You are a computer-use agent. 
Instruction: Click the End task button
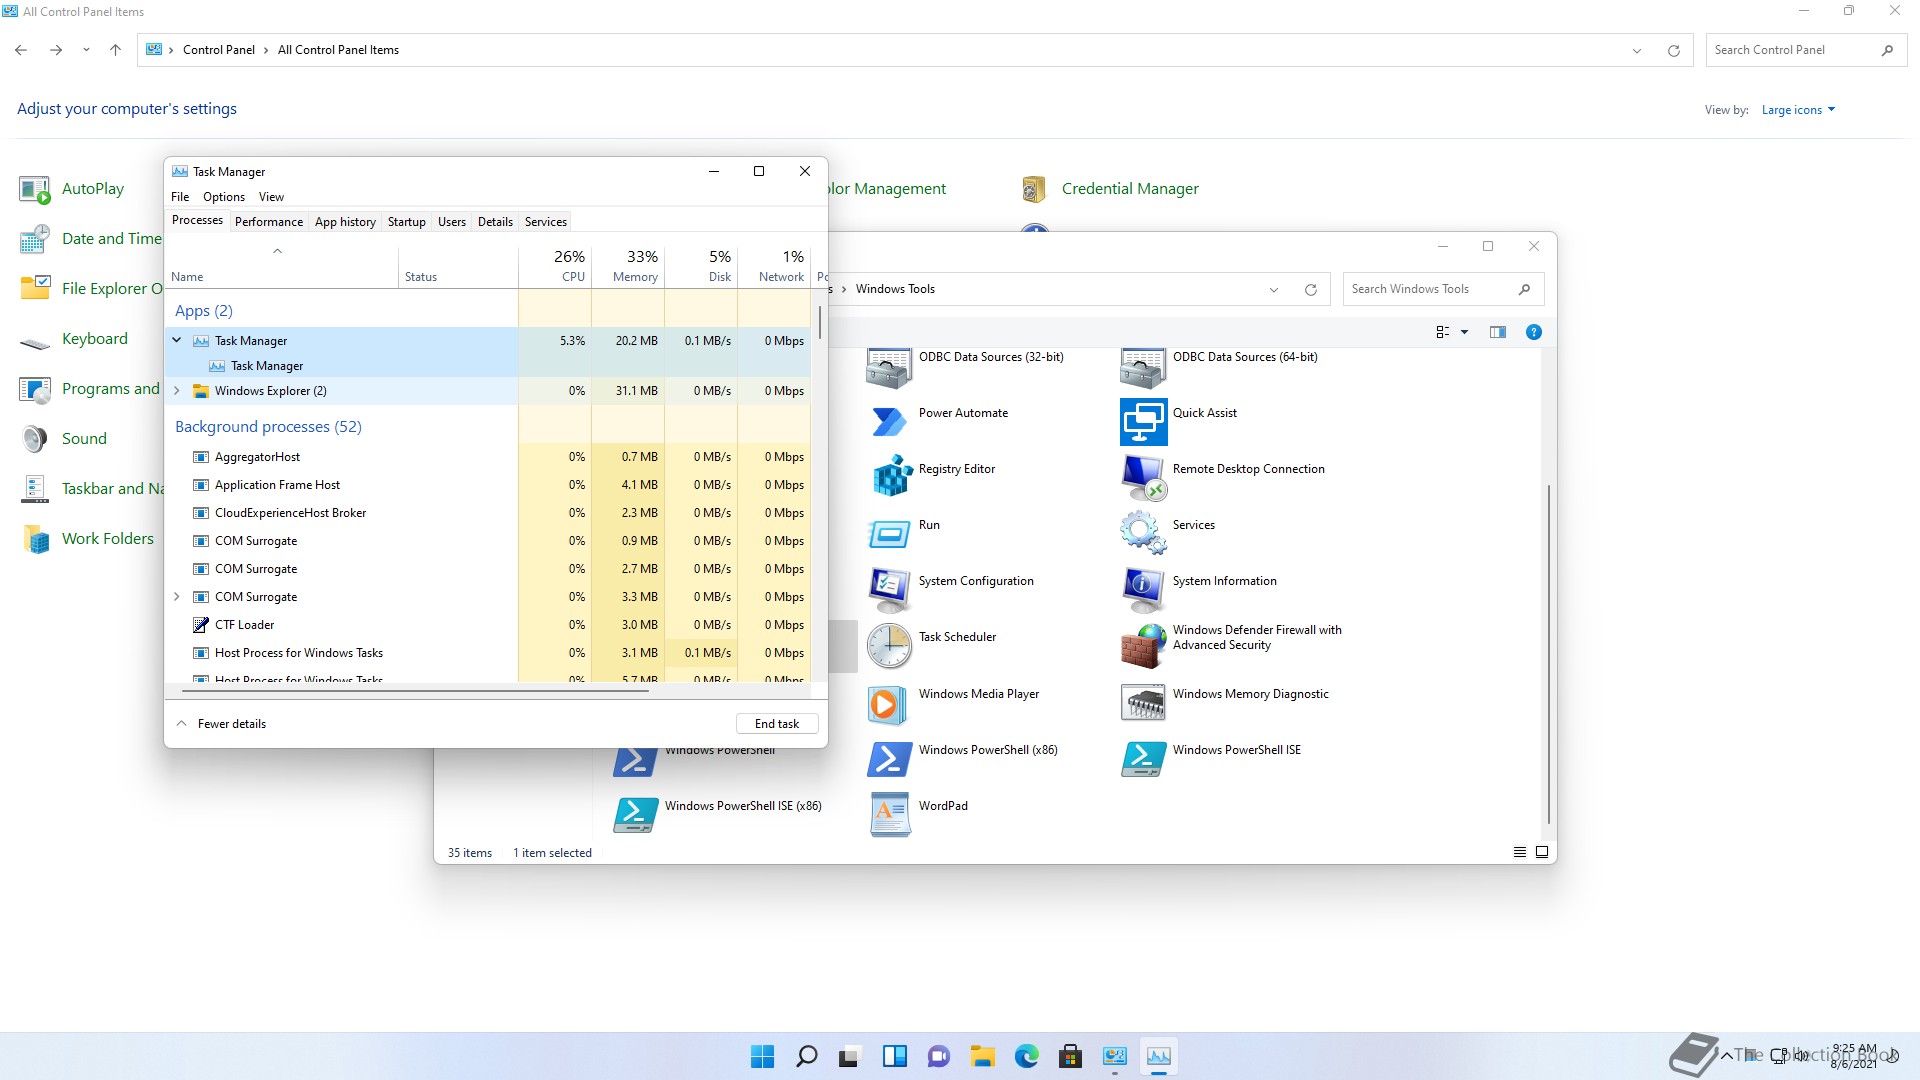777,724
